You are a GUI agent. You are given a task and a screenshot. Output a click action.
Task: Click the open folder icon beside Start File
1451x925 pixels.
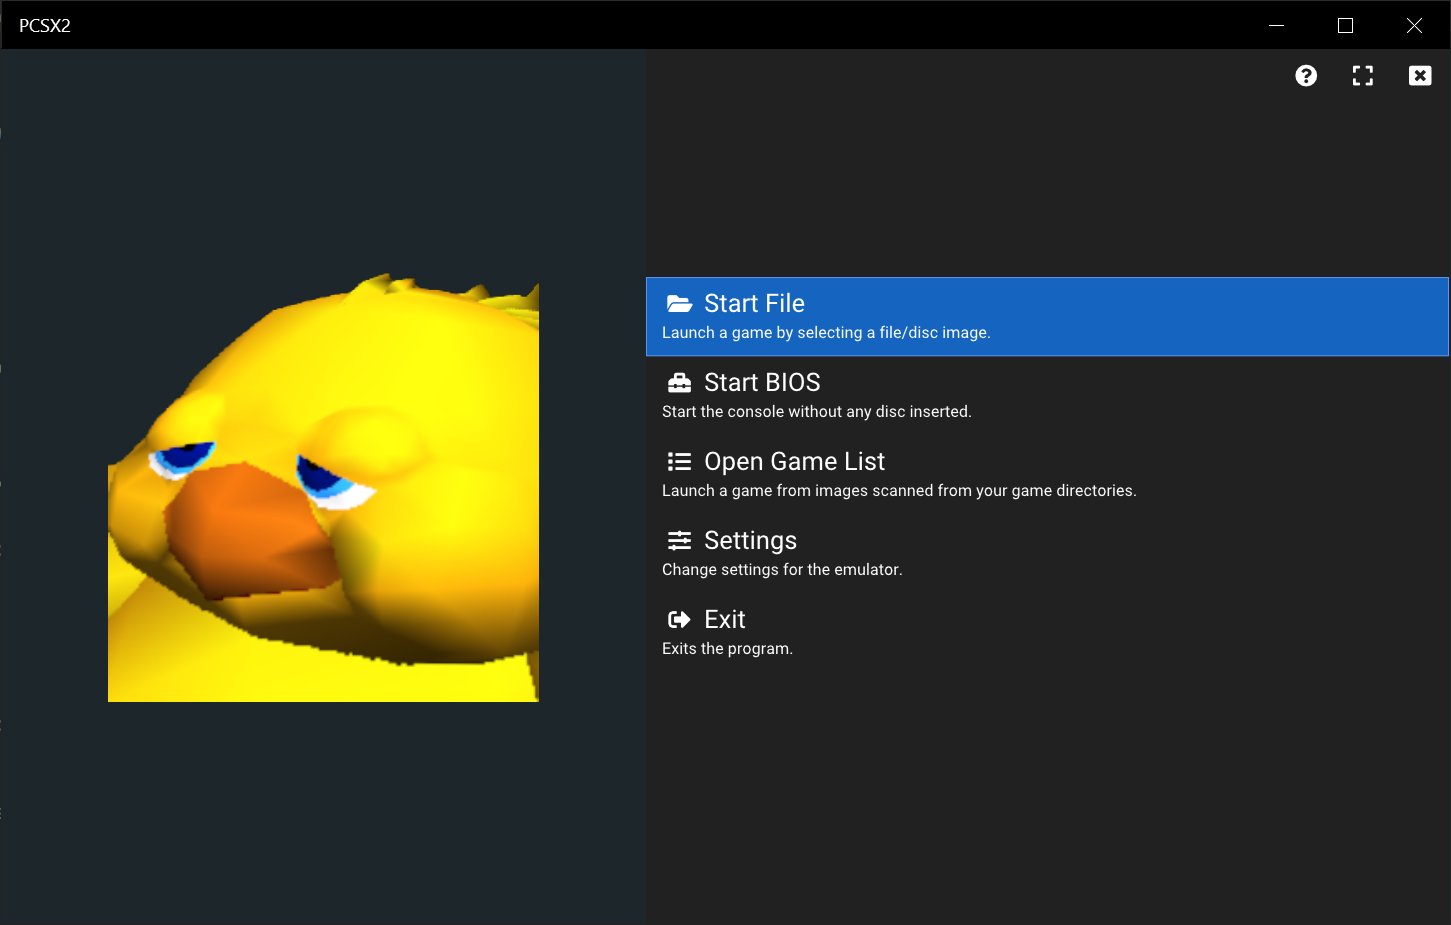[x=680, y=303]
